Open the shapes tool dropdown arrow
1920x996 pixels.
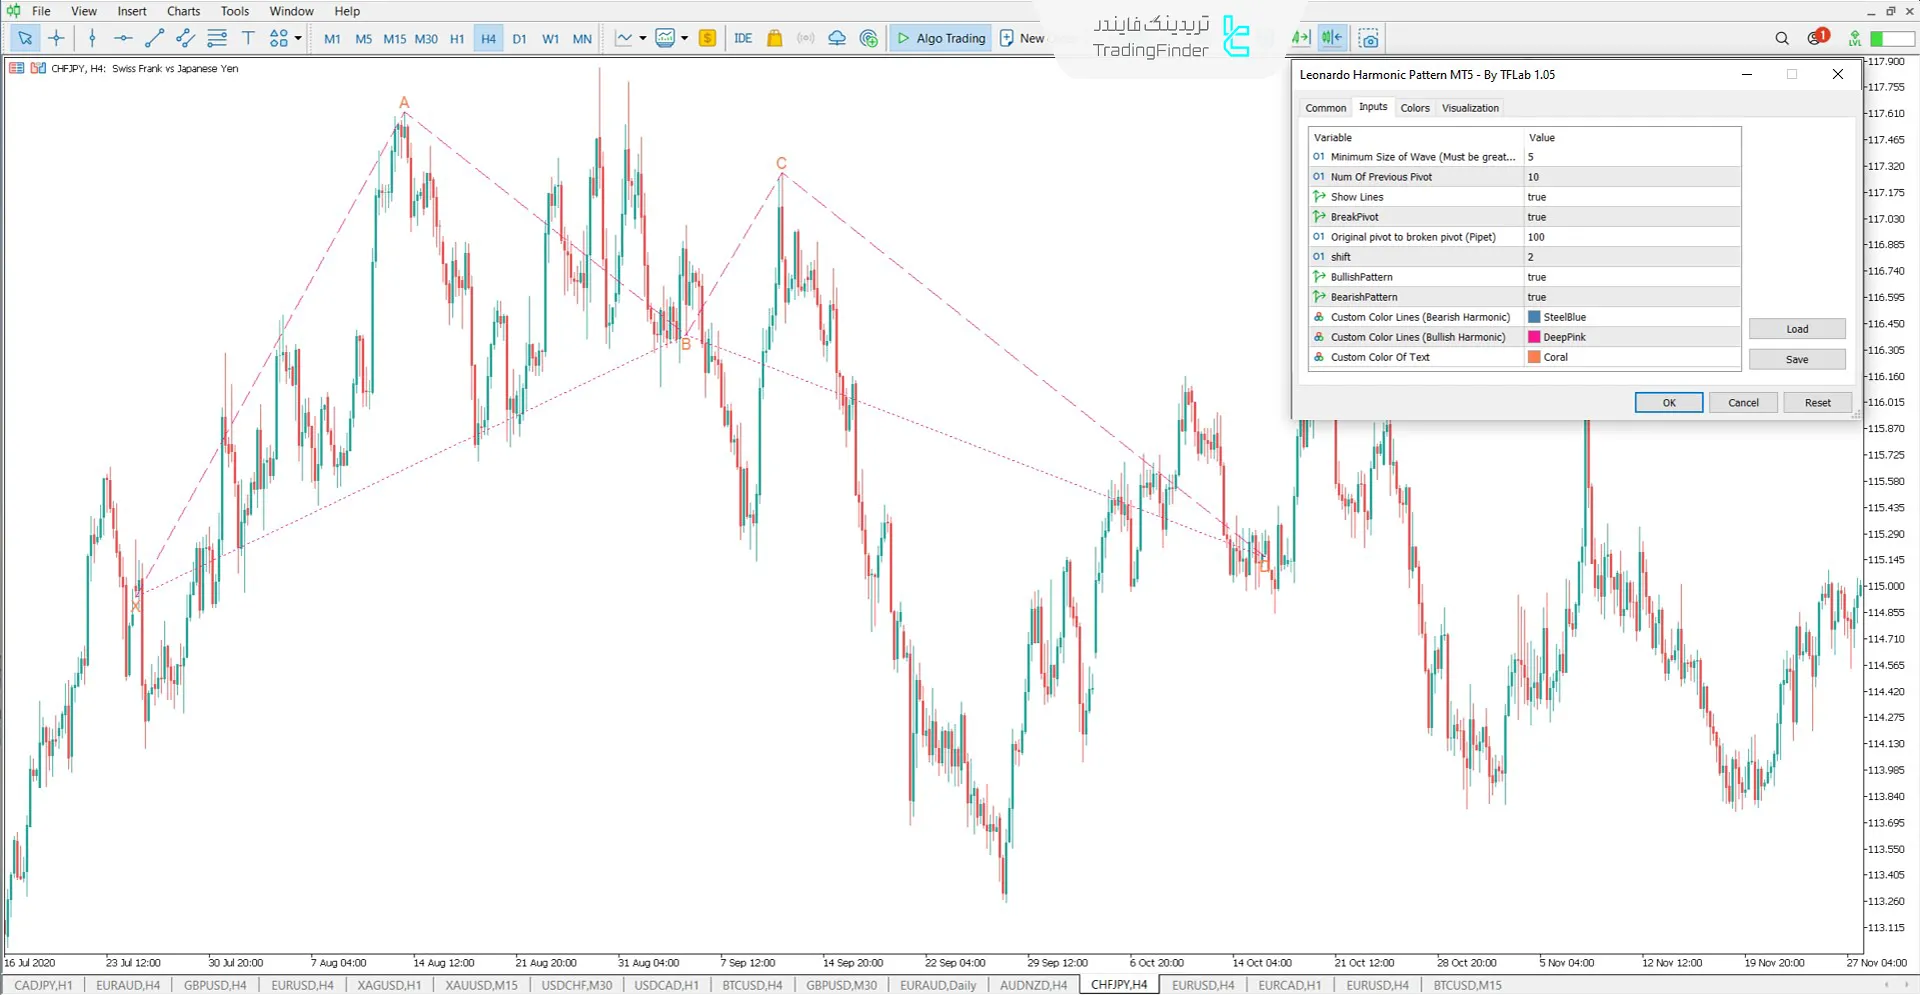(x=297, y=38)
